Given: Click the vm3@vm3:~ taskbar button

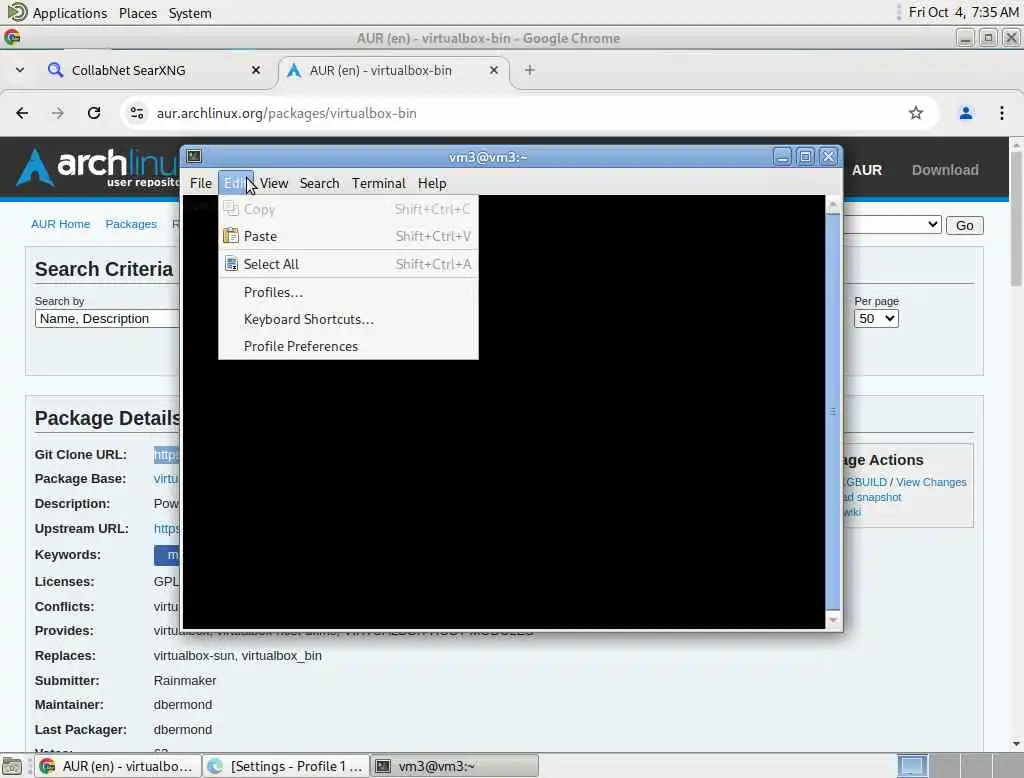Looking at the screenshot, I should coord(455,766).
